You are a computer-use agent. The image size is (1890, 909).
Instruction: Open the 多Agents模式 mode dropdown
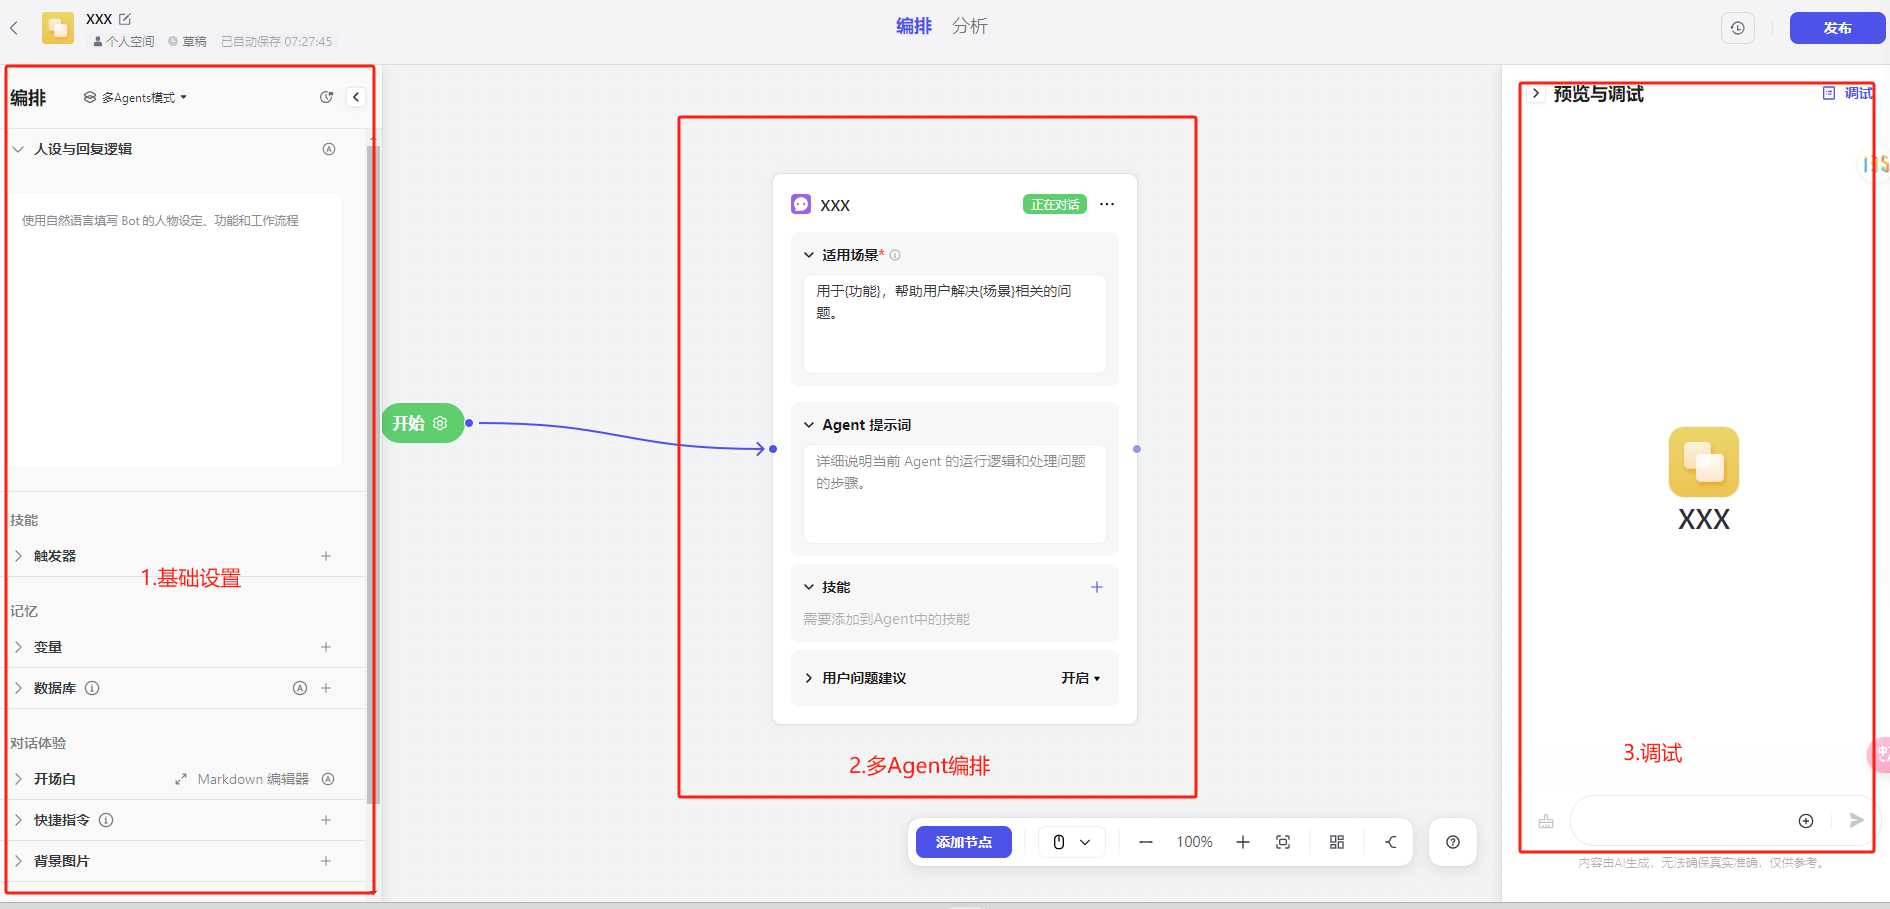tap(135, 97)
